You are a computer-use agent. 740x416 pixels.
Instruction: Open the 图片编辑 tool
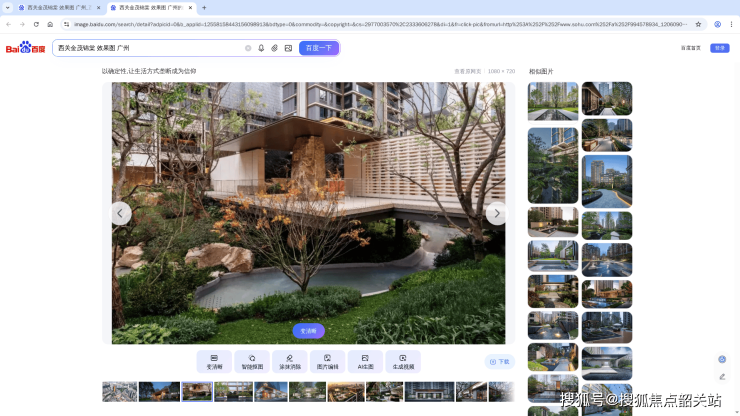click(x=328, y=362)
